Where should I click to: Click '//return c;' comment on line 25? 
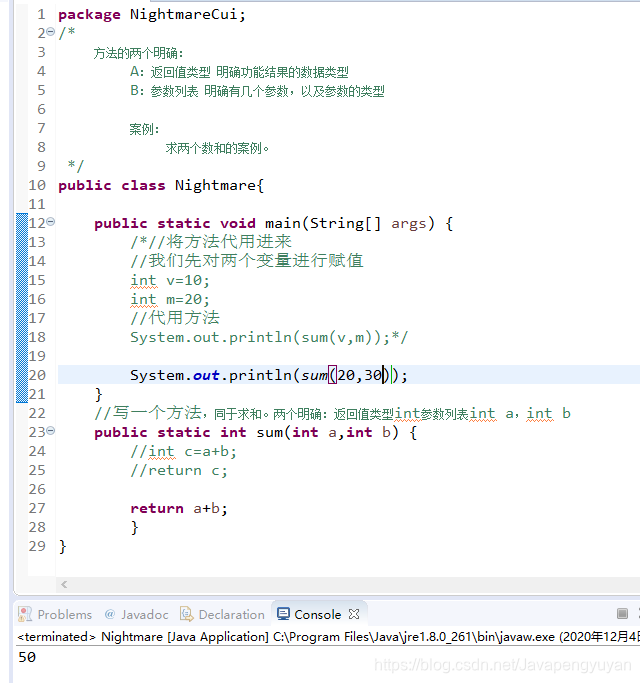179,470
